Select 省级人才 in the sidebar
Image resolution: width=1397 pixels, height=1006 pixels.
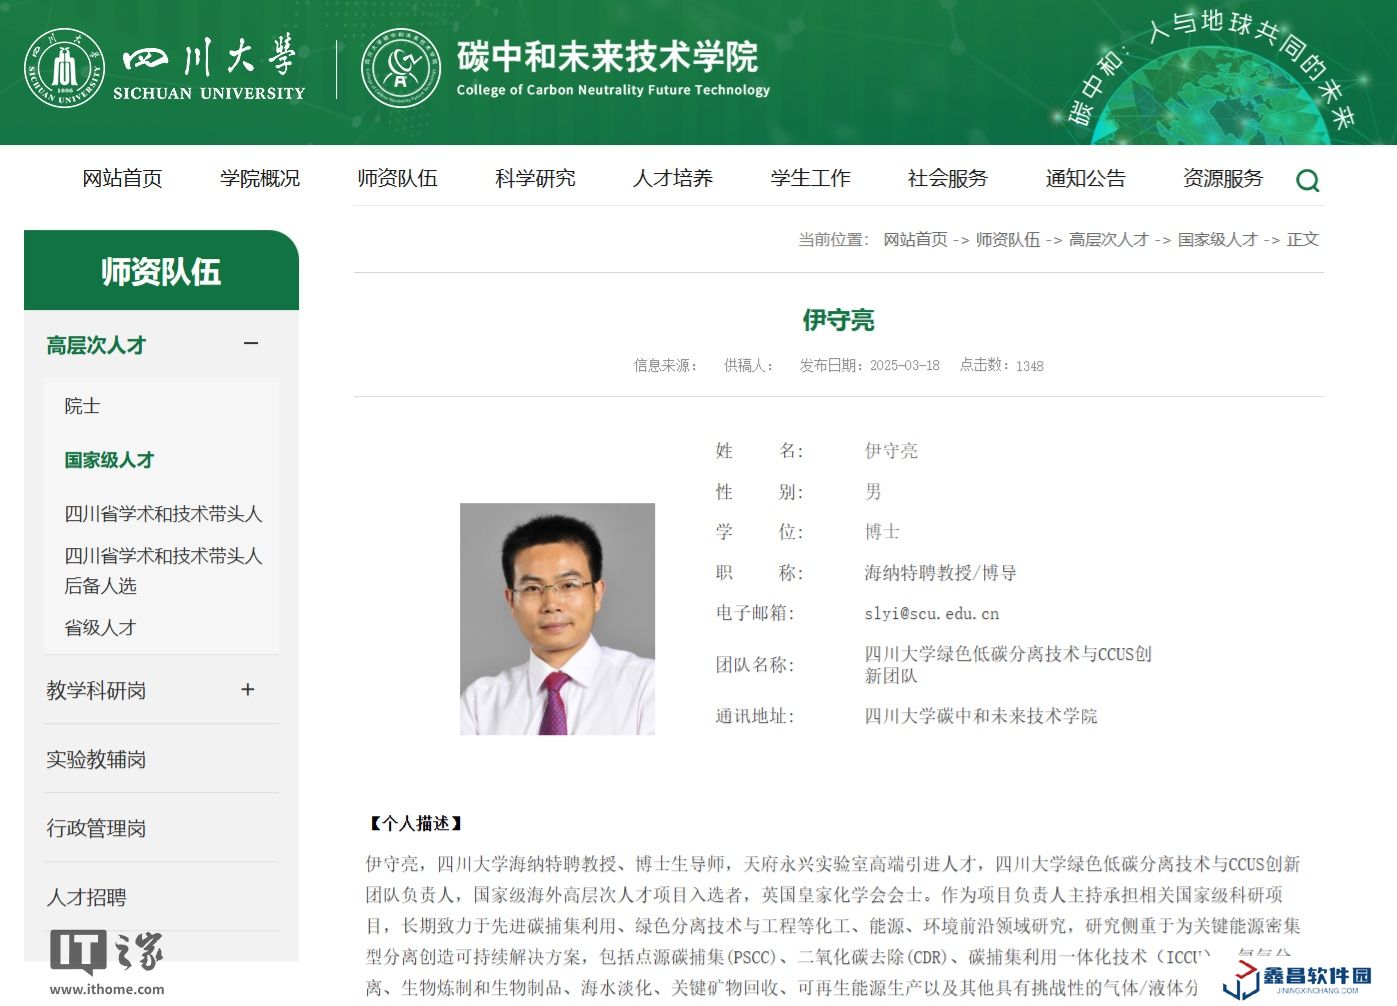click(100, 628)
